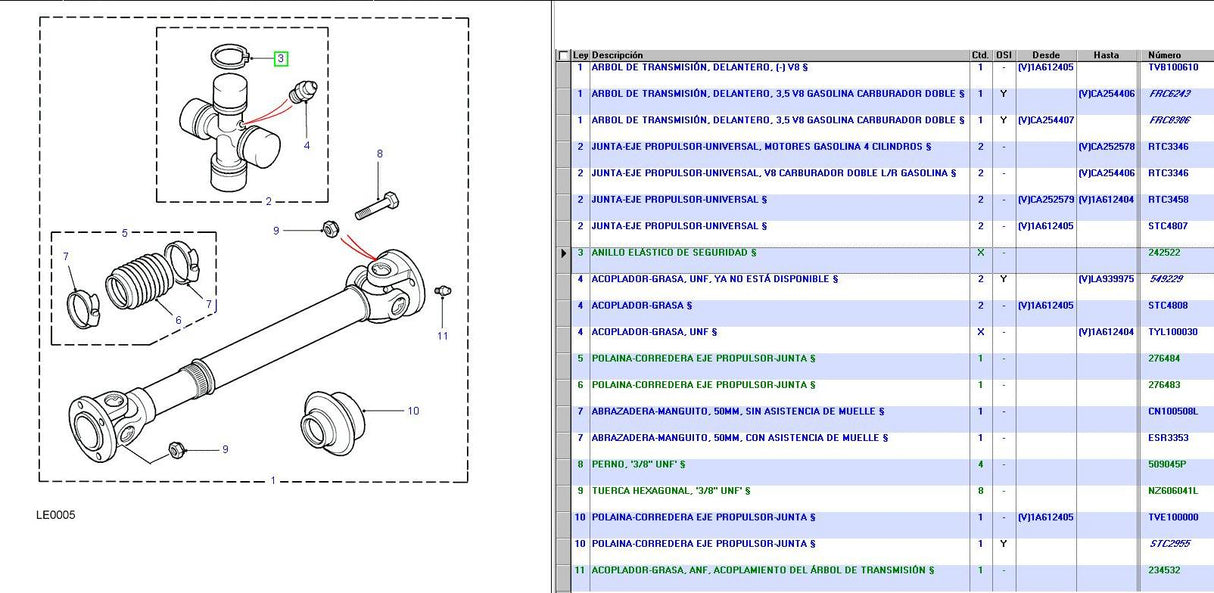Open part number TVB100610

[1173, 68]
